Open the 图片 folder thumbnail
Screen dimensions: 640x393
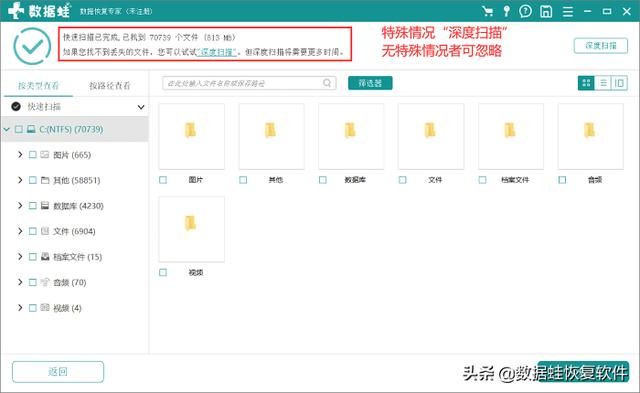191,136
